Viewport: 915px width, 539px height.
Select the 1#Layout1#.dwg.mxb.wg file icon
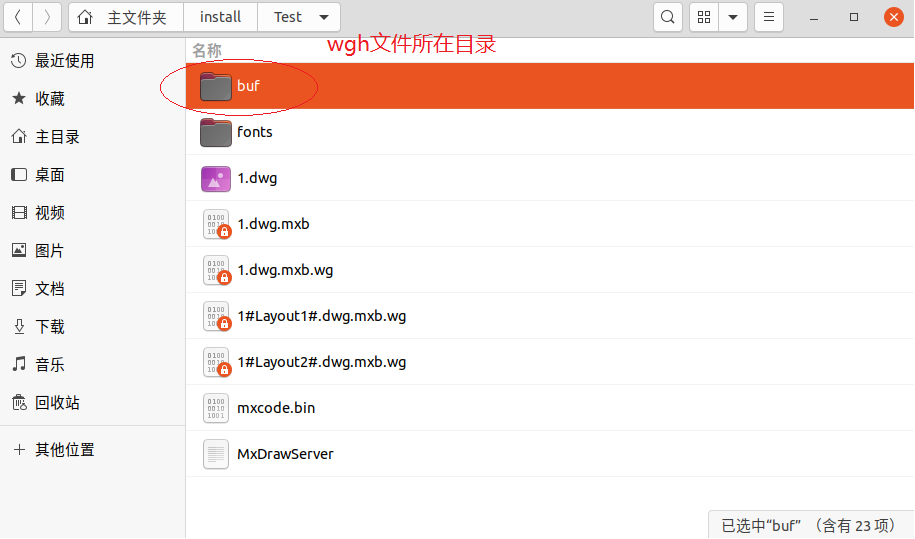click(216, 317)
